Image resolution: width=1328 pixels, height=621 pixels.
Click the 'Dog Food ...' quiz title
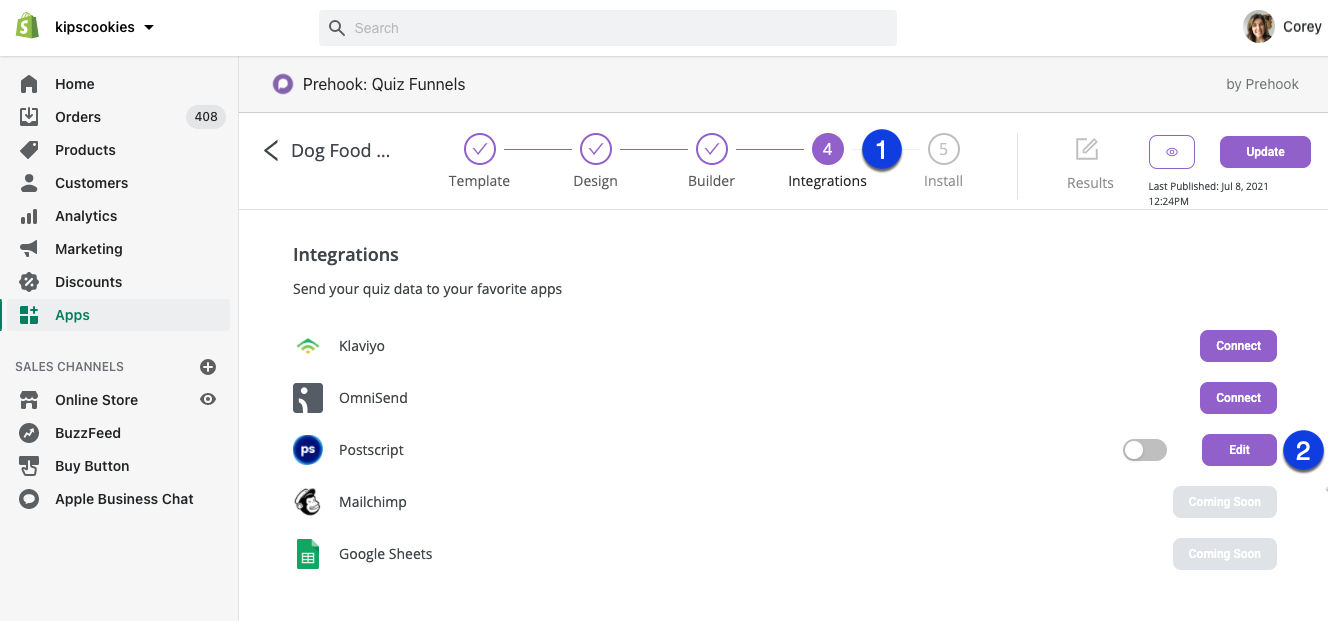pyautogui.click(x=341, y=151)
